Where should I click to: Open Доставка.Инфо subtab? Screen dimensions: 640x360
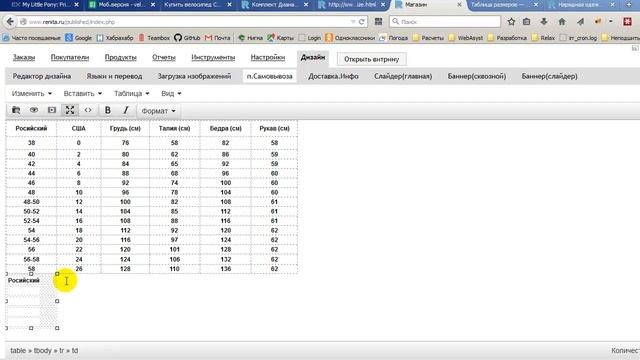click(x=333, y=76)
